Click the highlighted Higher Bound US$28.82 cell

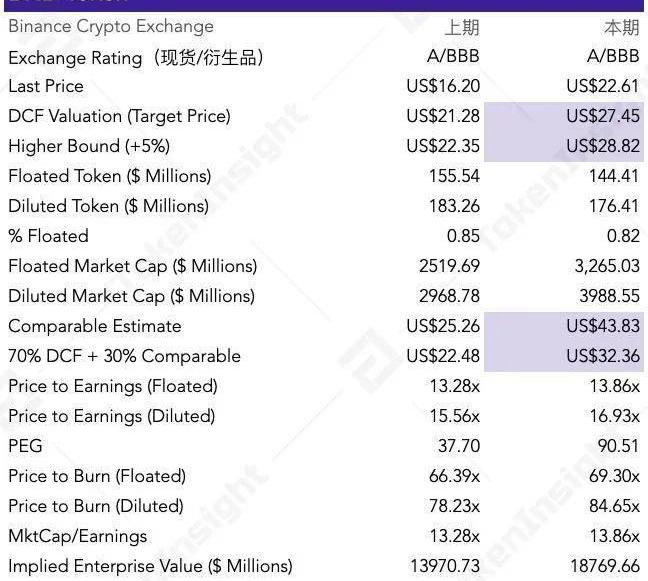point(603,146)
